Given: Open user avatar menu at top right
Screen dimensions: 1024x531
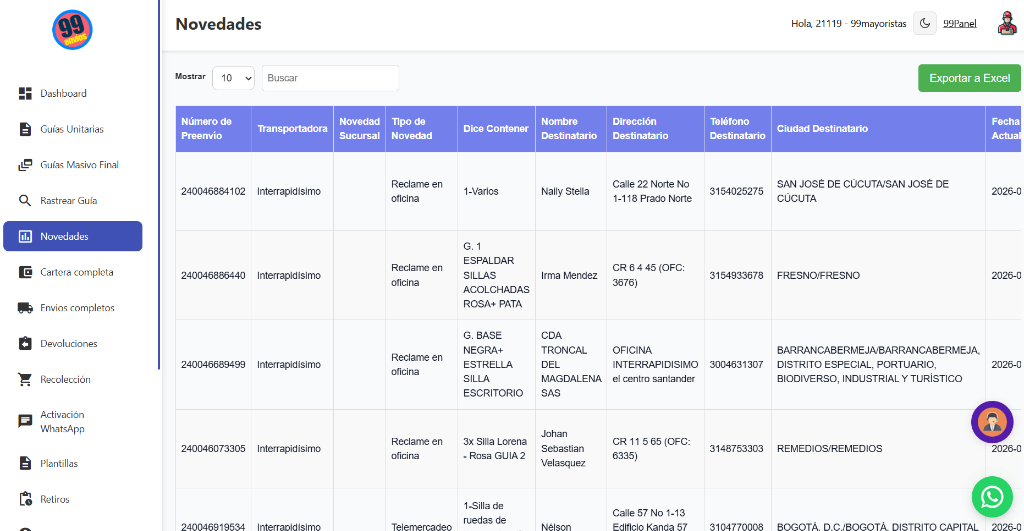Looking at the screenshot, I should 1006,23.
